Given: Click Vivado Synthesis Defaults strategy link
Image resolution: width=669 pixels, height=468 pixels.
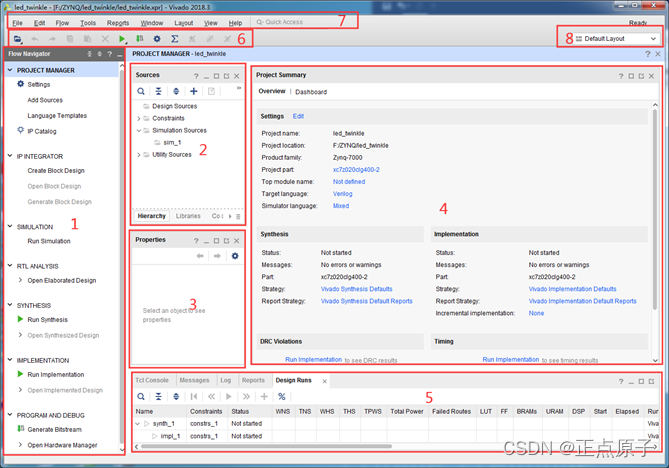Looking at the screenshot, I should pos(357,289).
